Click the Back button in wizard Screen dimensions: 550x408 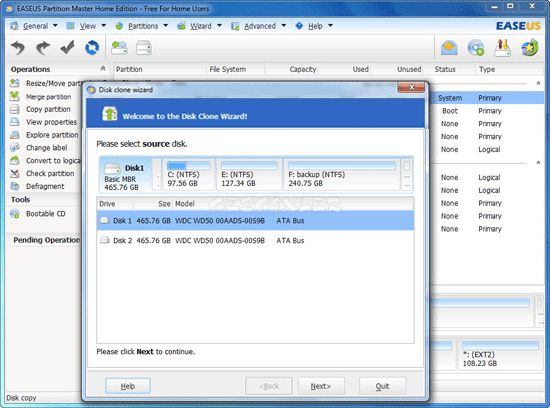[x=269, y=386]
